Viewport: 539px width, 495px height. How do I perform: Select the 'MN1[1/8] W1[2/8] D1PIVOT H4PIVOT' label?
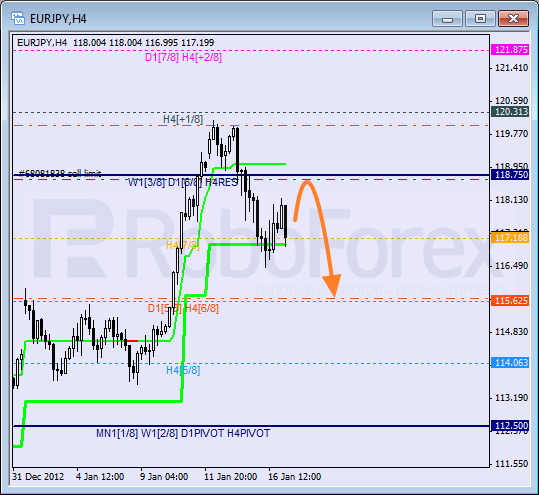point(183,433)
